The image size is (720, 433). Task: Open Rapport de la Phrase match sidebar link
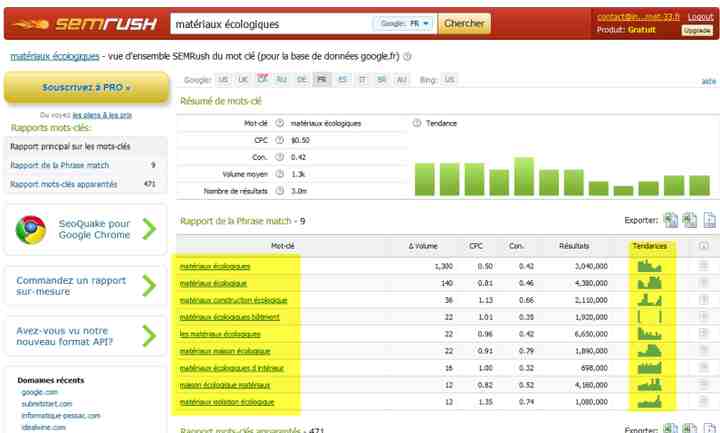[x=60, y=165]
